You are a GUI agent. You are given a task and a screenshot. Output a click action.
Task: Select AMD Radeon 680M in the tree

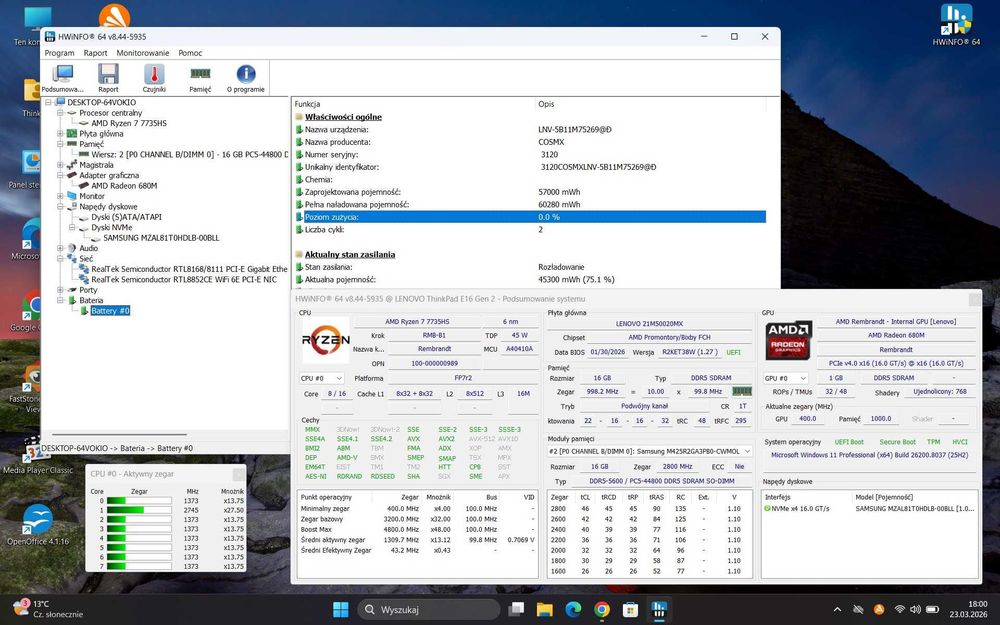pyautogui.click(x=124, y=186)
